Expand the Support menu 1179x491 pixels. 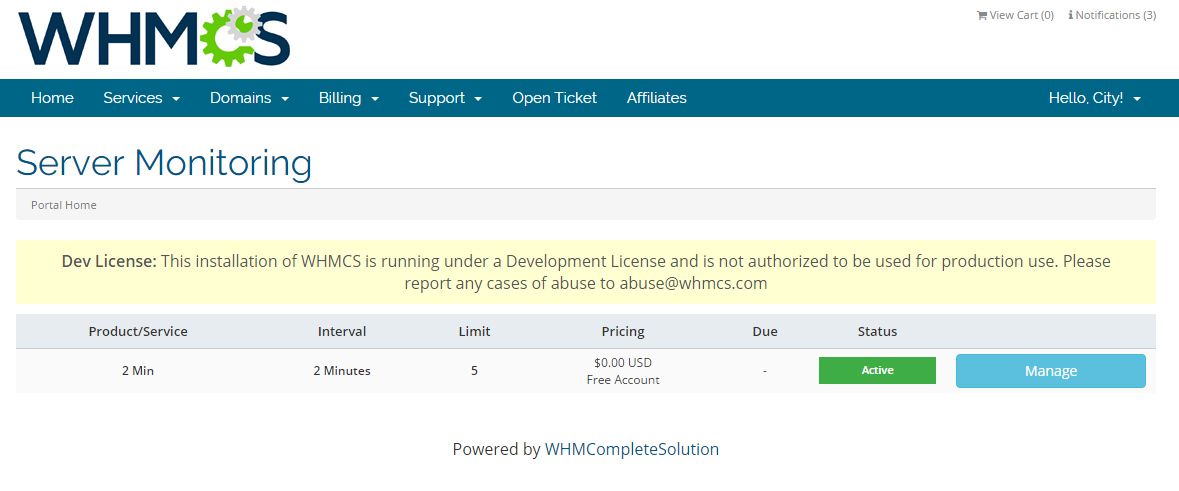pos(445,98)
